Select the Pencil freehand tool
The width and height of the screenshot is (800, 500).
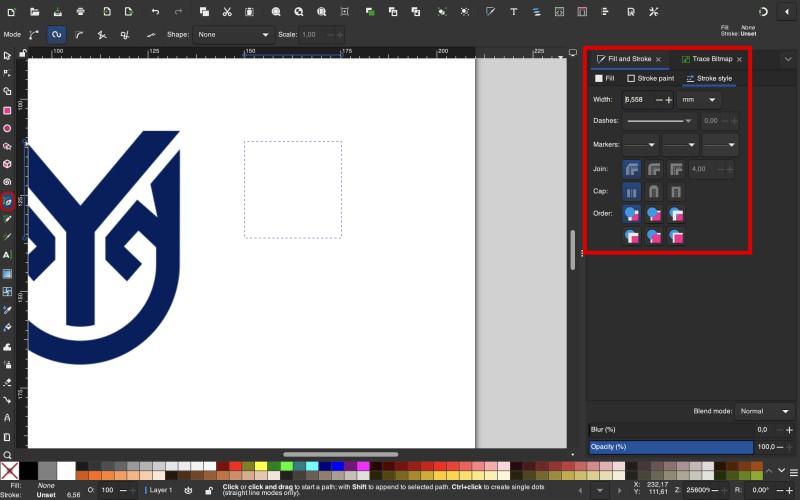click(7, 219)
